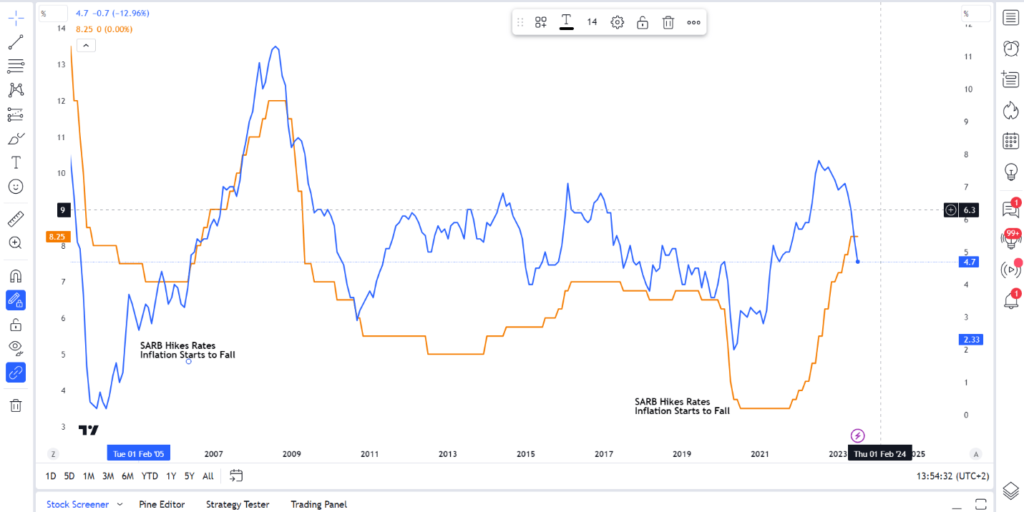The height and width of the screenshot is (512, 1024).
Task: Set the chart range to 5Y
Action: coord(189,476)
